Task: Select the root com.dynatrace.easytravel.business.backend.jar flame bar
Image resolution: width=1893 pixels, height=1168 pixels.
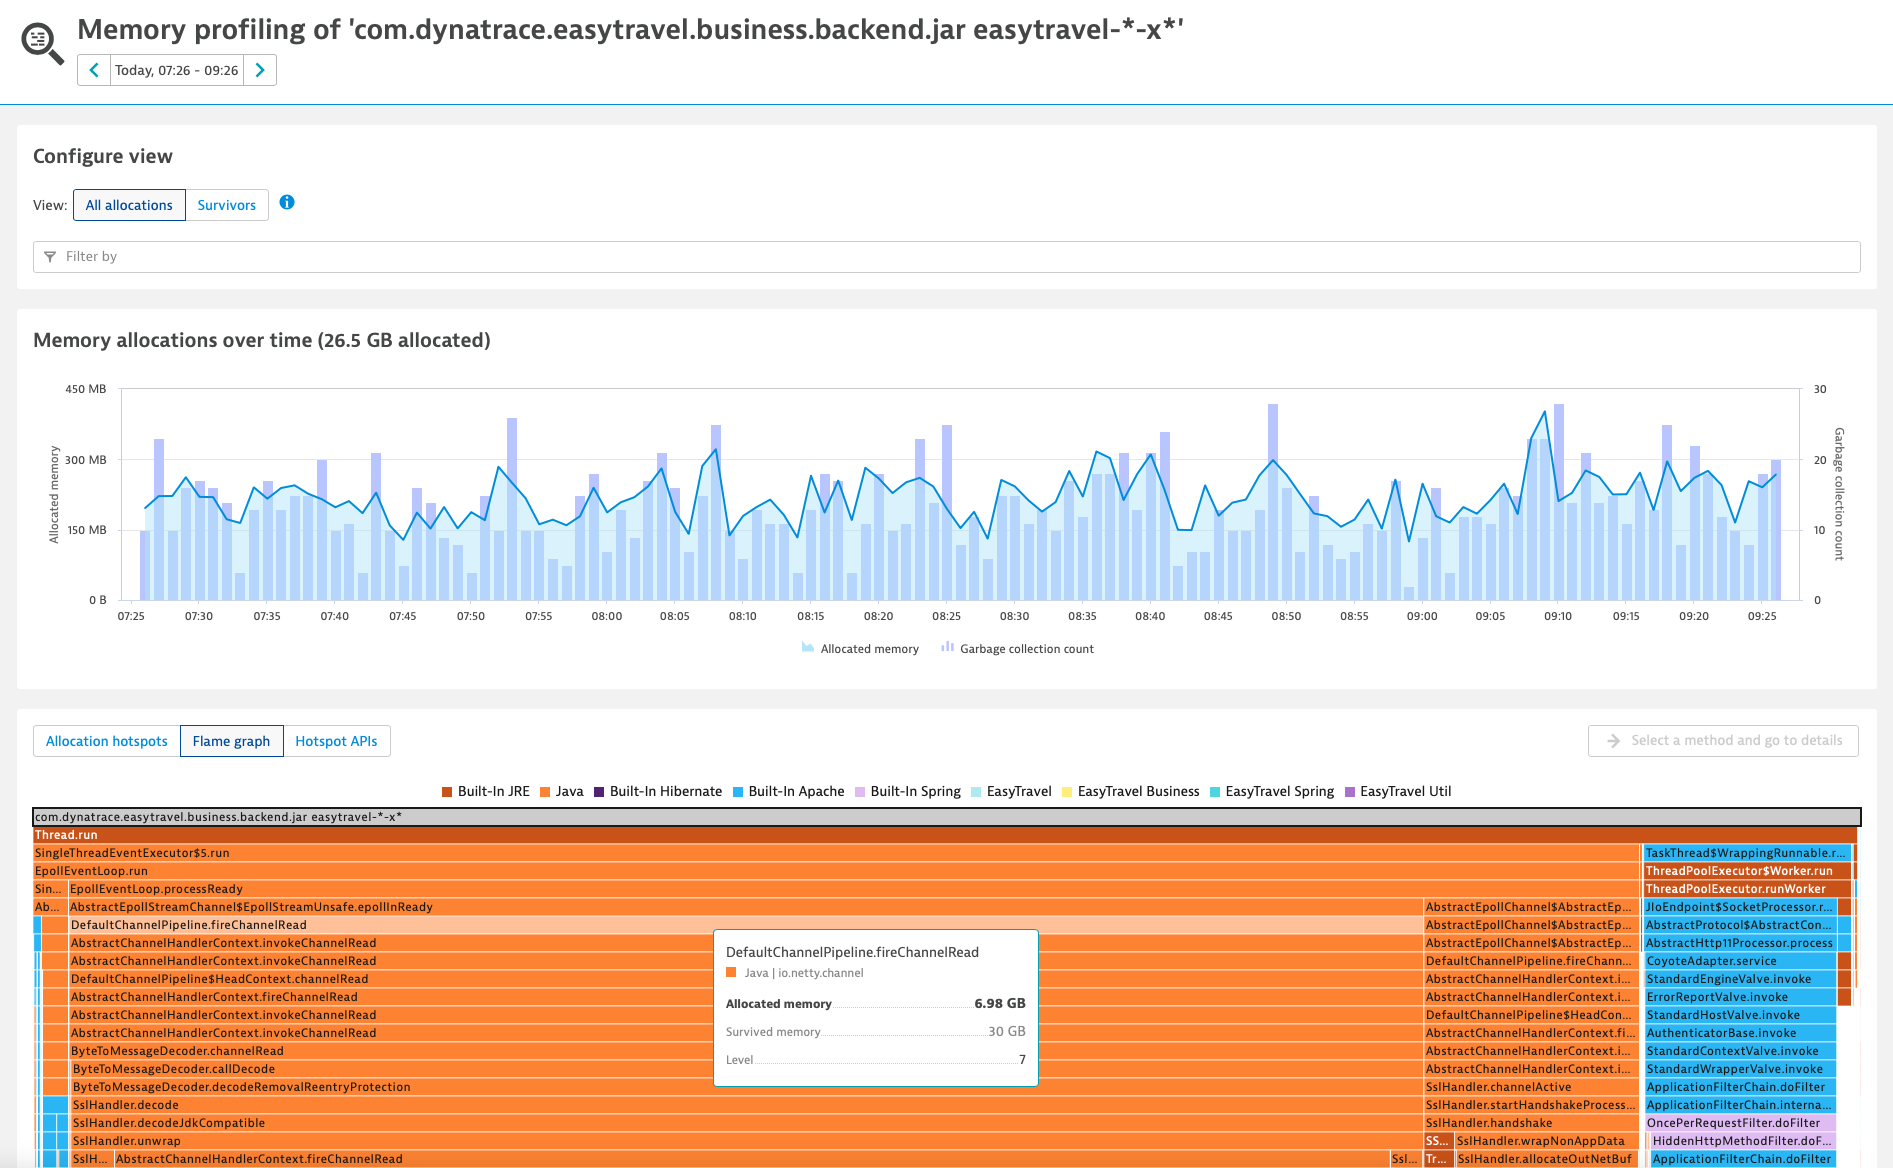Action: pyautogui.click(x=946, y=817)
